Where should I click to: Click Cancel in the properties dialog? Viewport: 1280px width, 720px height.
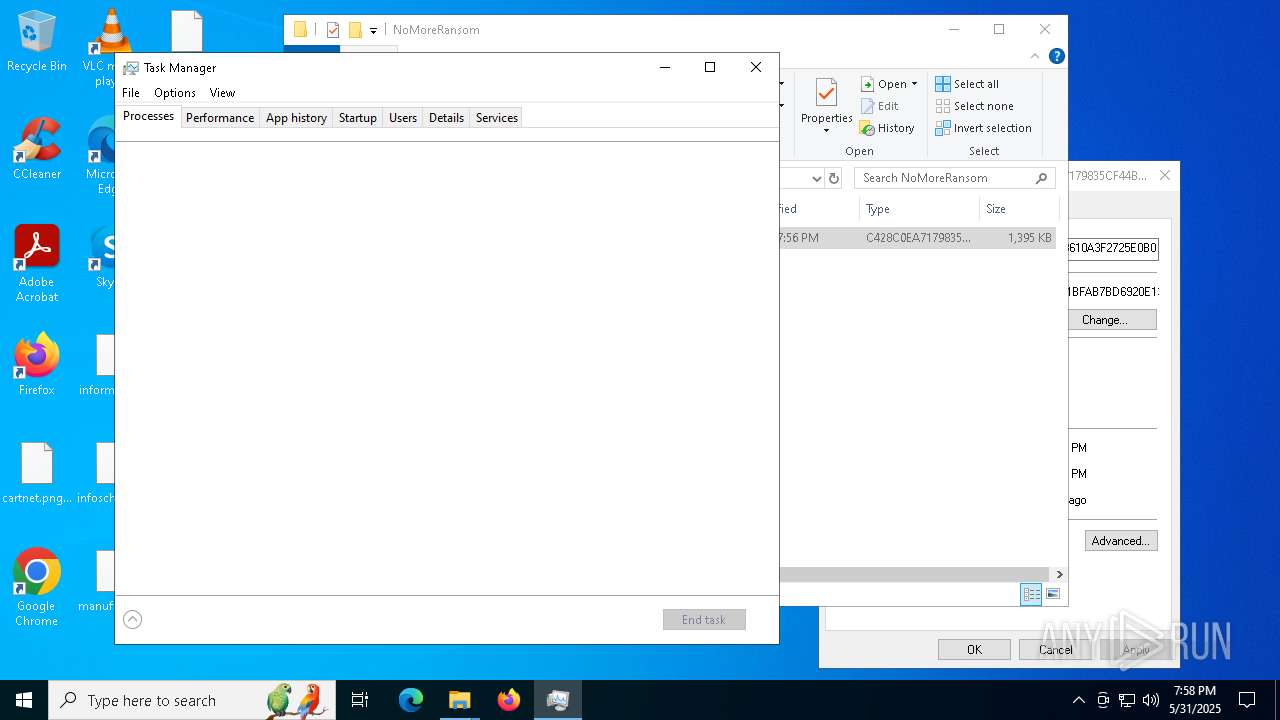1055,650
